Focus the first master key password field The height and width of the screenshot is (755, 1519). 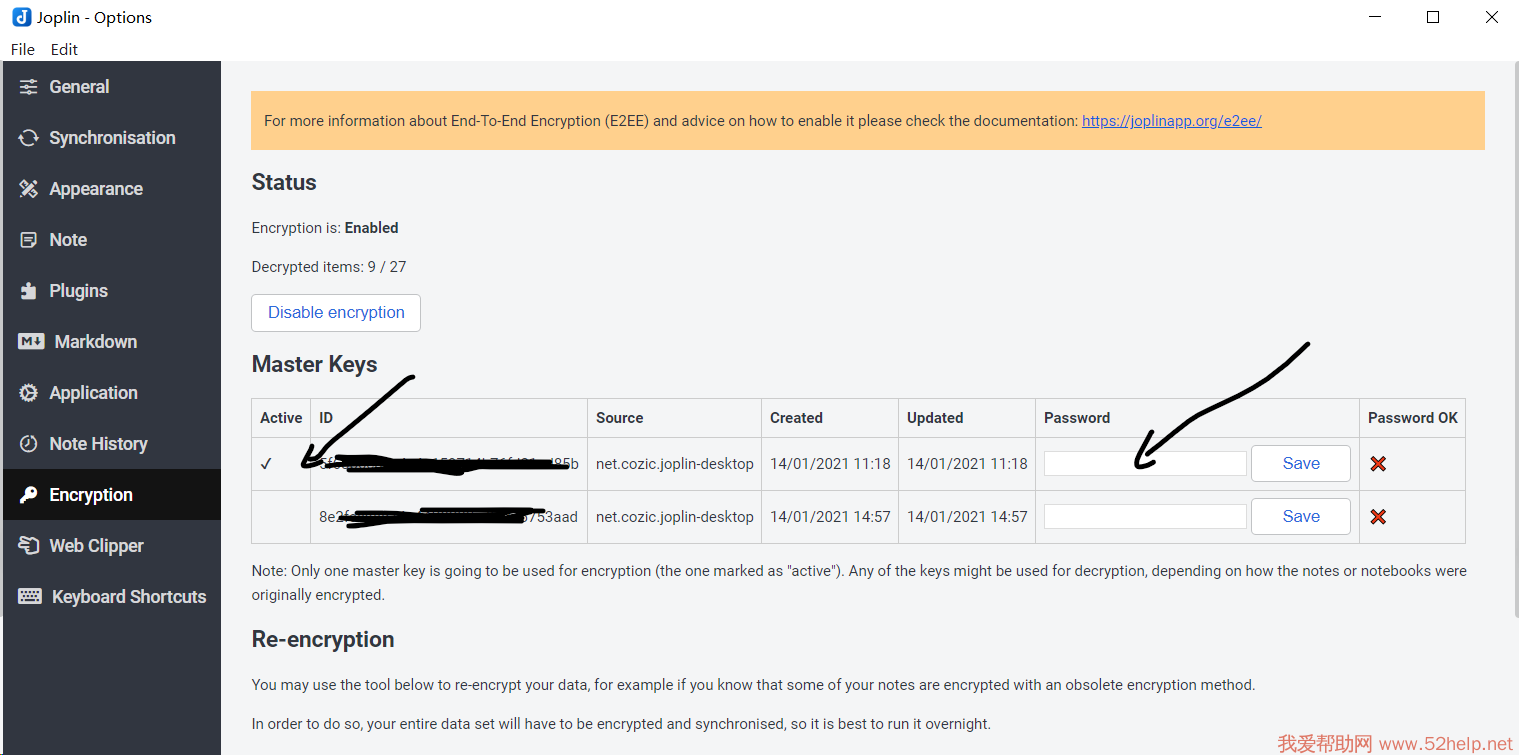point(1145,464)
